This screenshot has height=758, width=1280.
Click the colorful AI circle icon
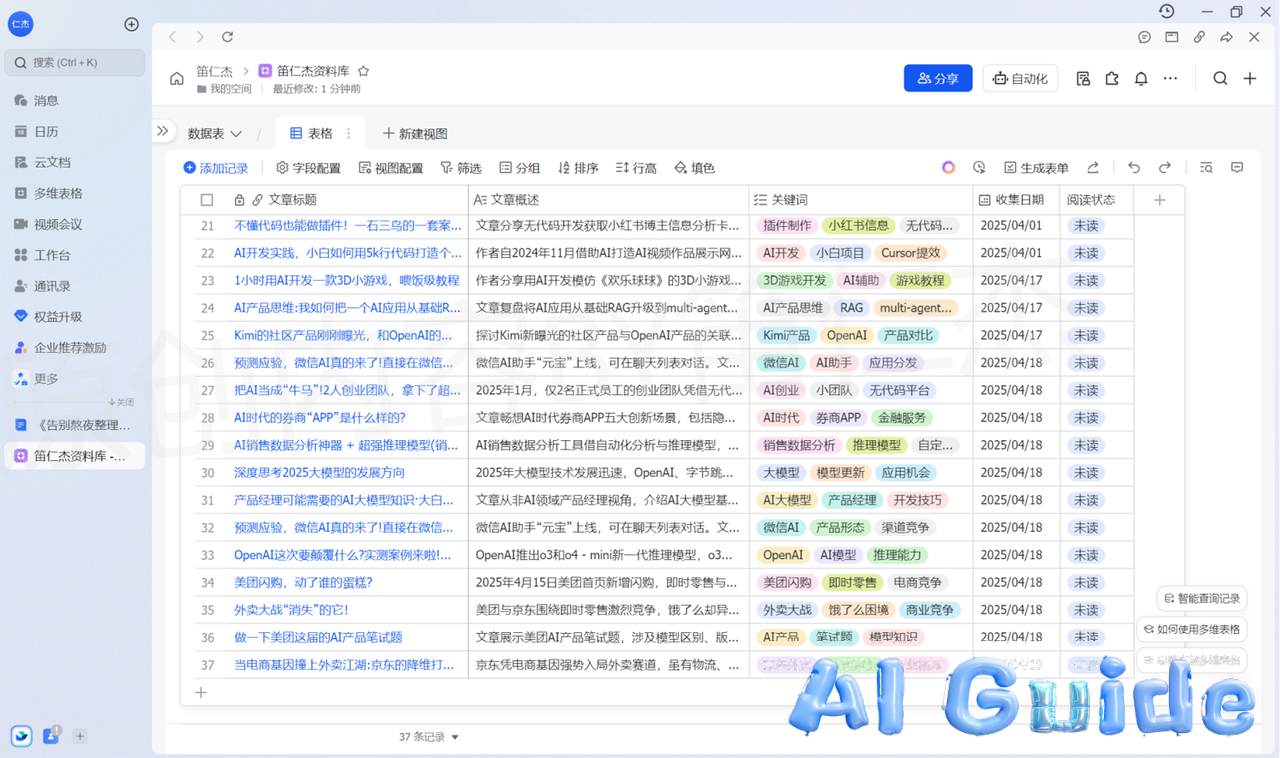click(949, 167)
